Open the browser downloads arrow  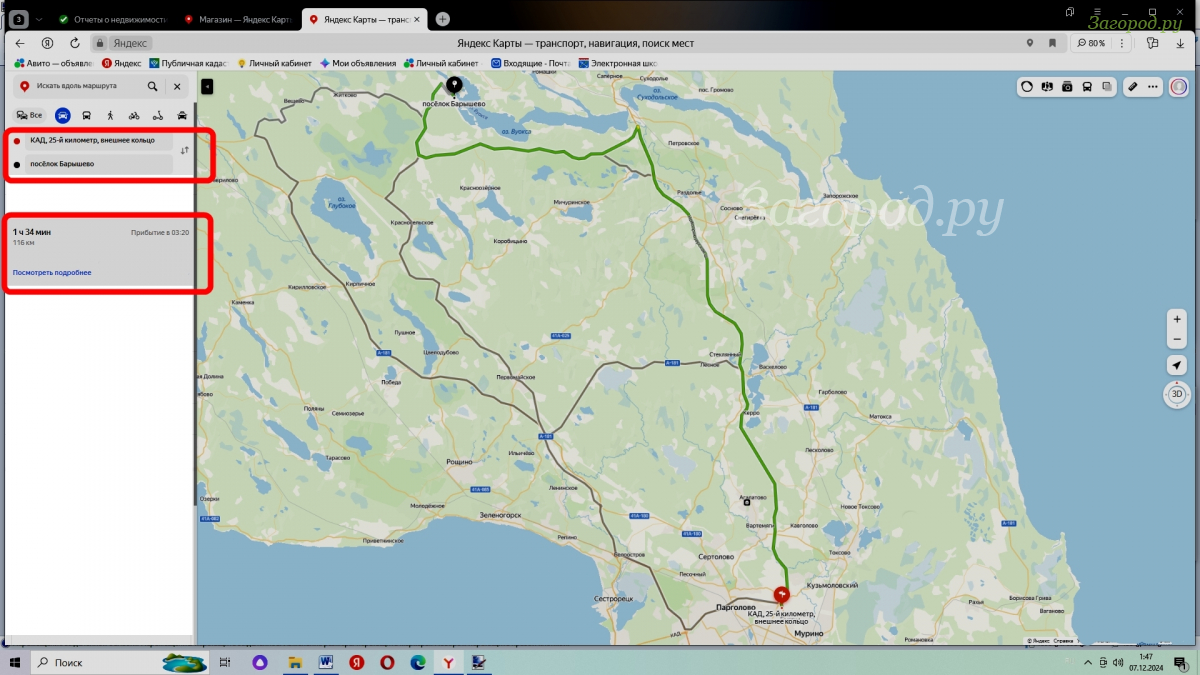(1180, 43)
